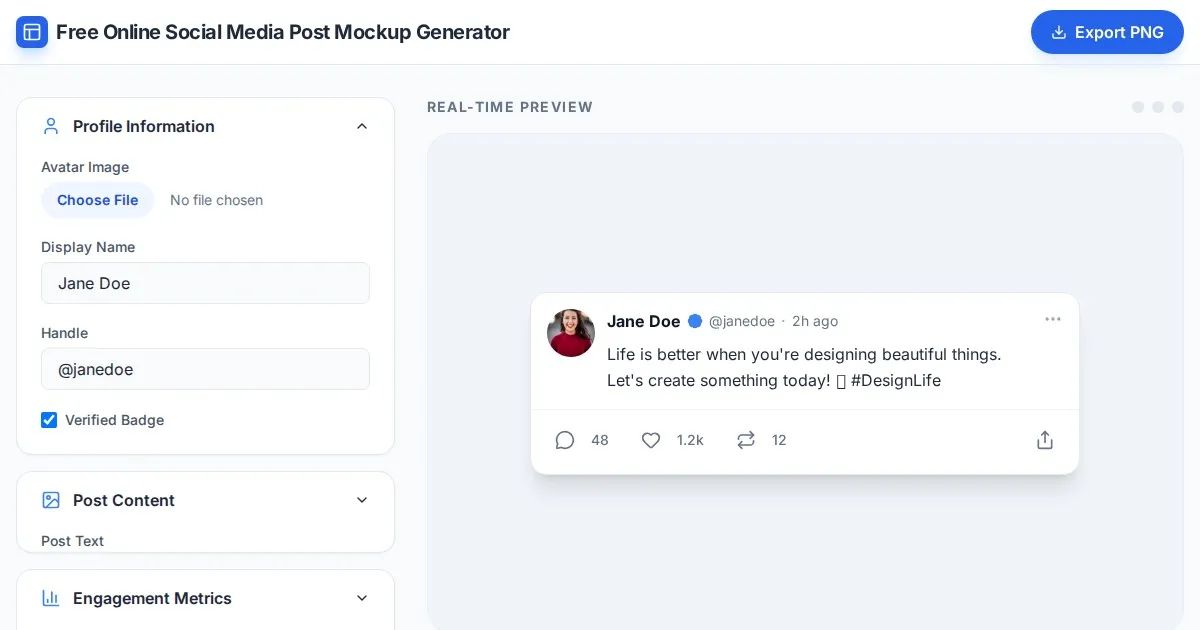
Task: Collapse the Profile Information section chevron
Action: (x=362, y=126)
